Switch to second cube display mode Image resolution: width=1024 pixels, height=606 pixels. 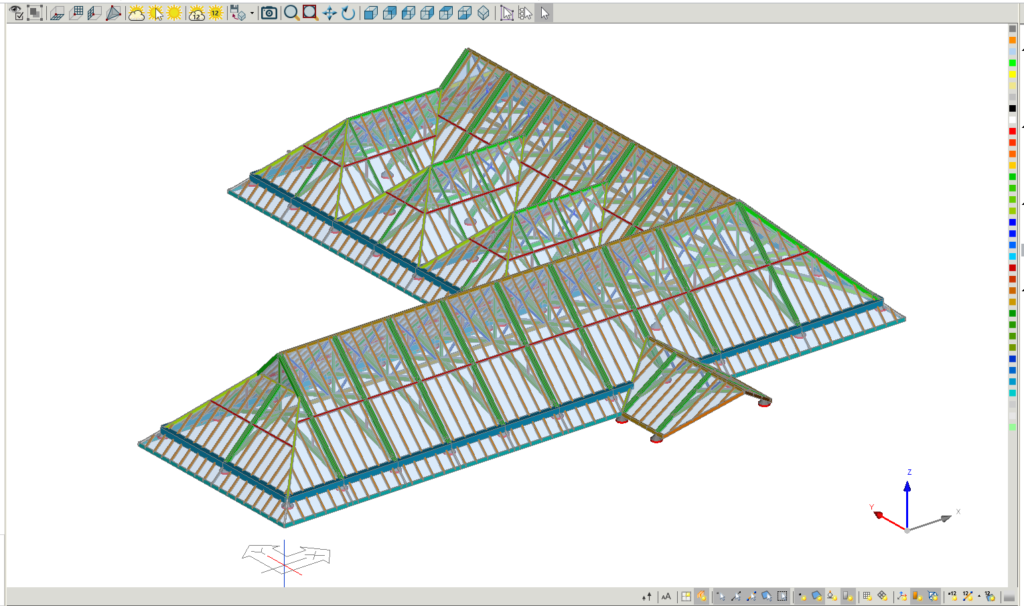click(389, 13)
